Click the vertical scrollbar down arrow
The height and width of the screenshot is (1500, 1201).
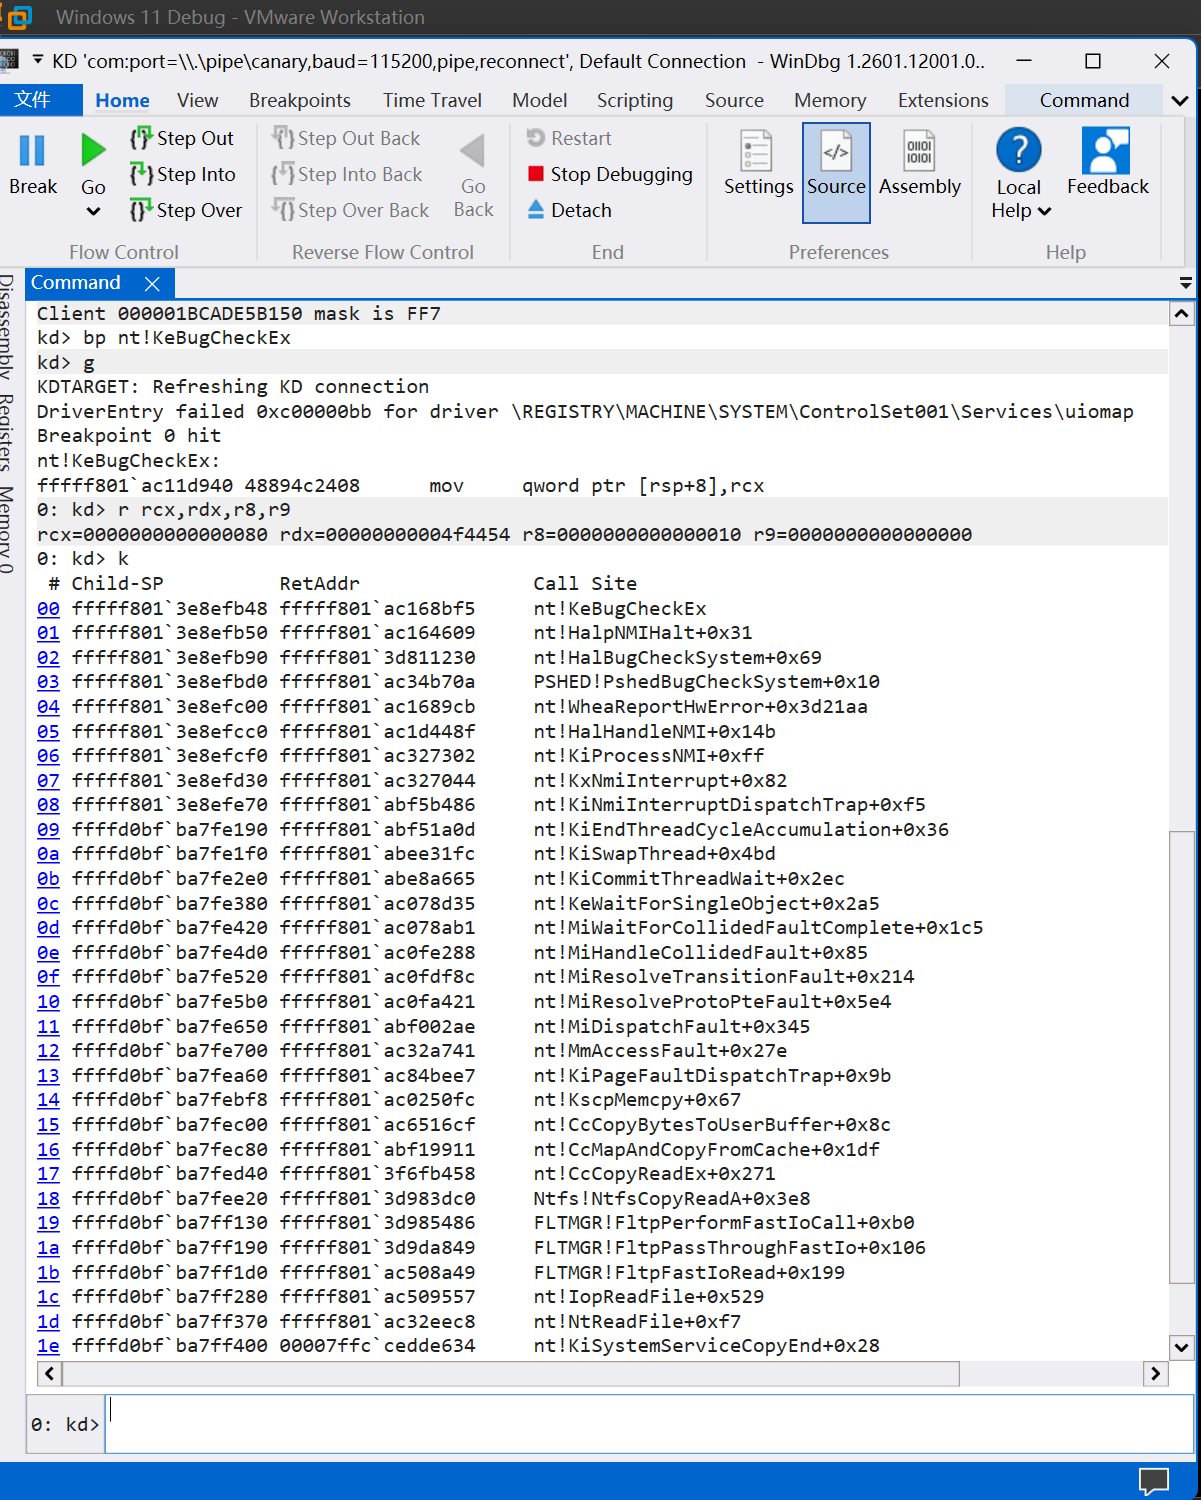pyautogui.click(x=1181, y=1347)
